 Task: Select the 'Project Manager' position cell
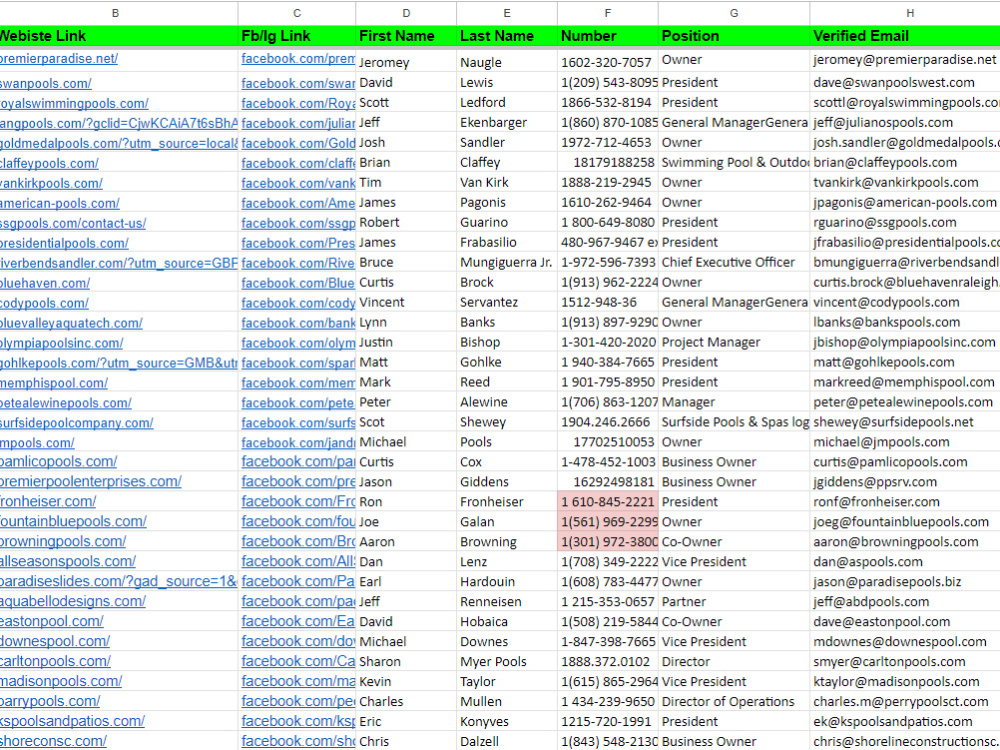coord(734,342)
